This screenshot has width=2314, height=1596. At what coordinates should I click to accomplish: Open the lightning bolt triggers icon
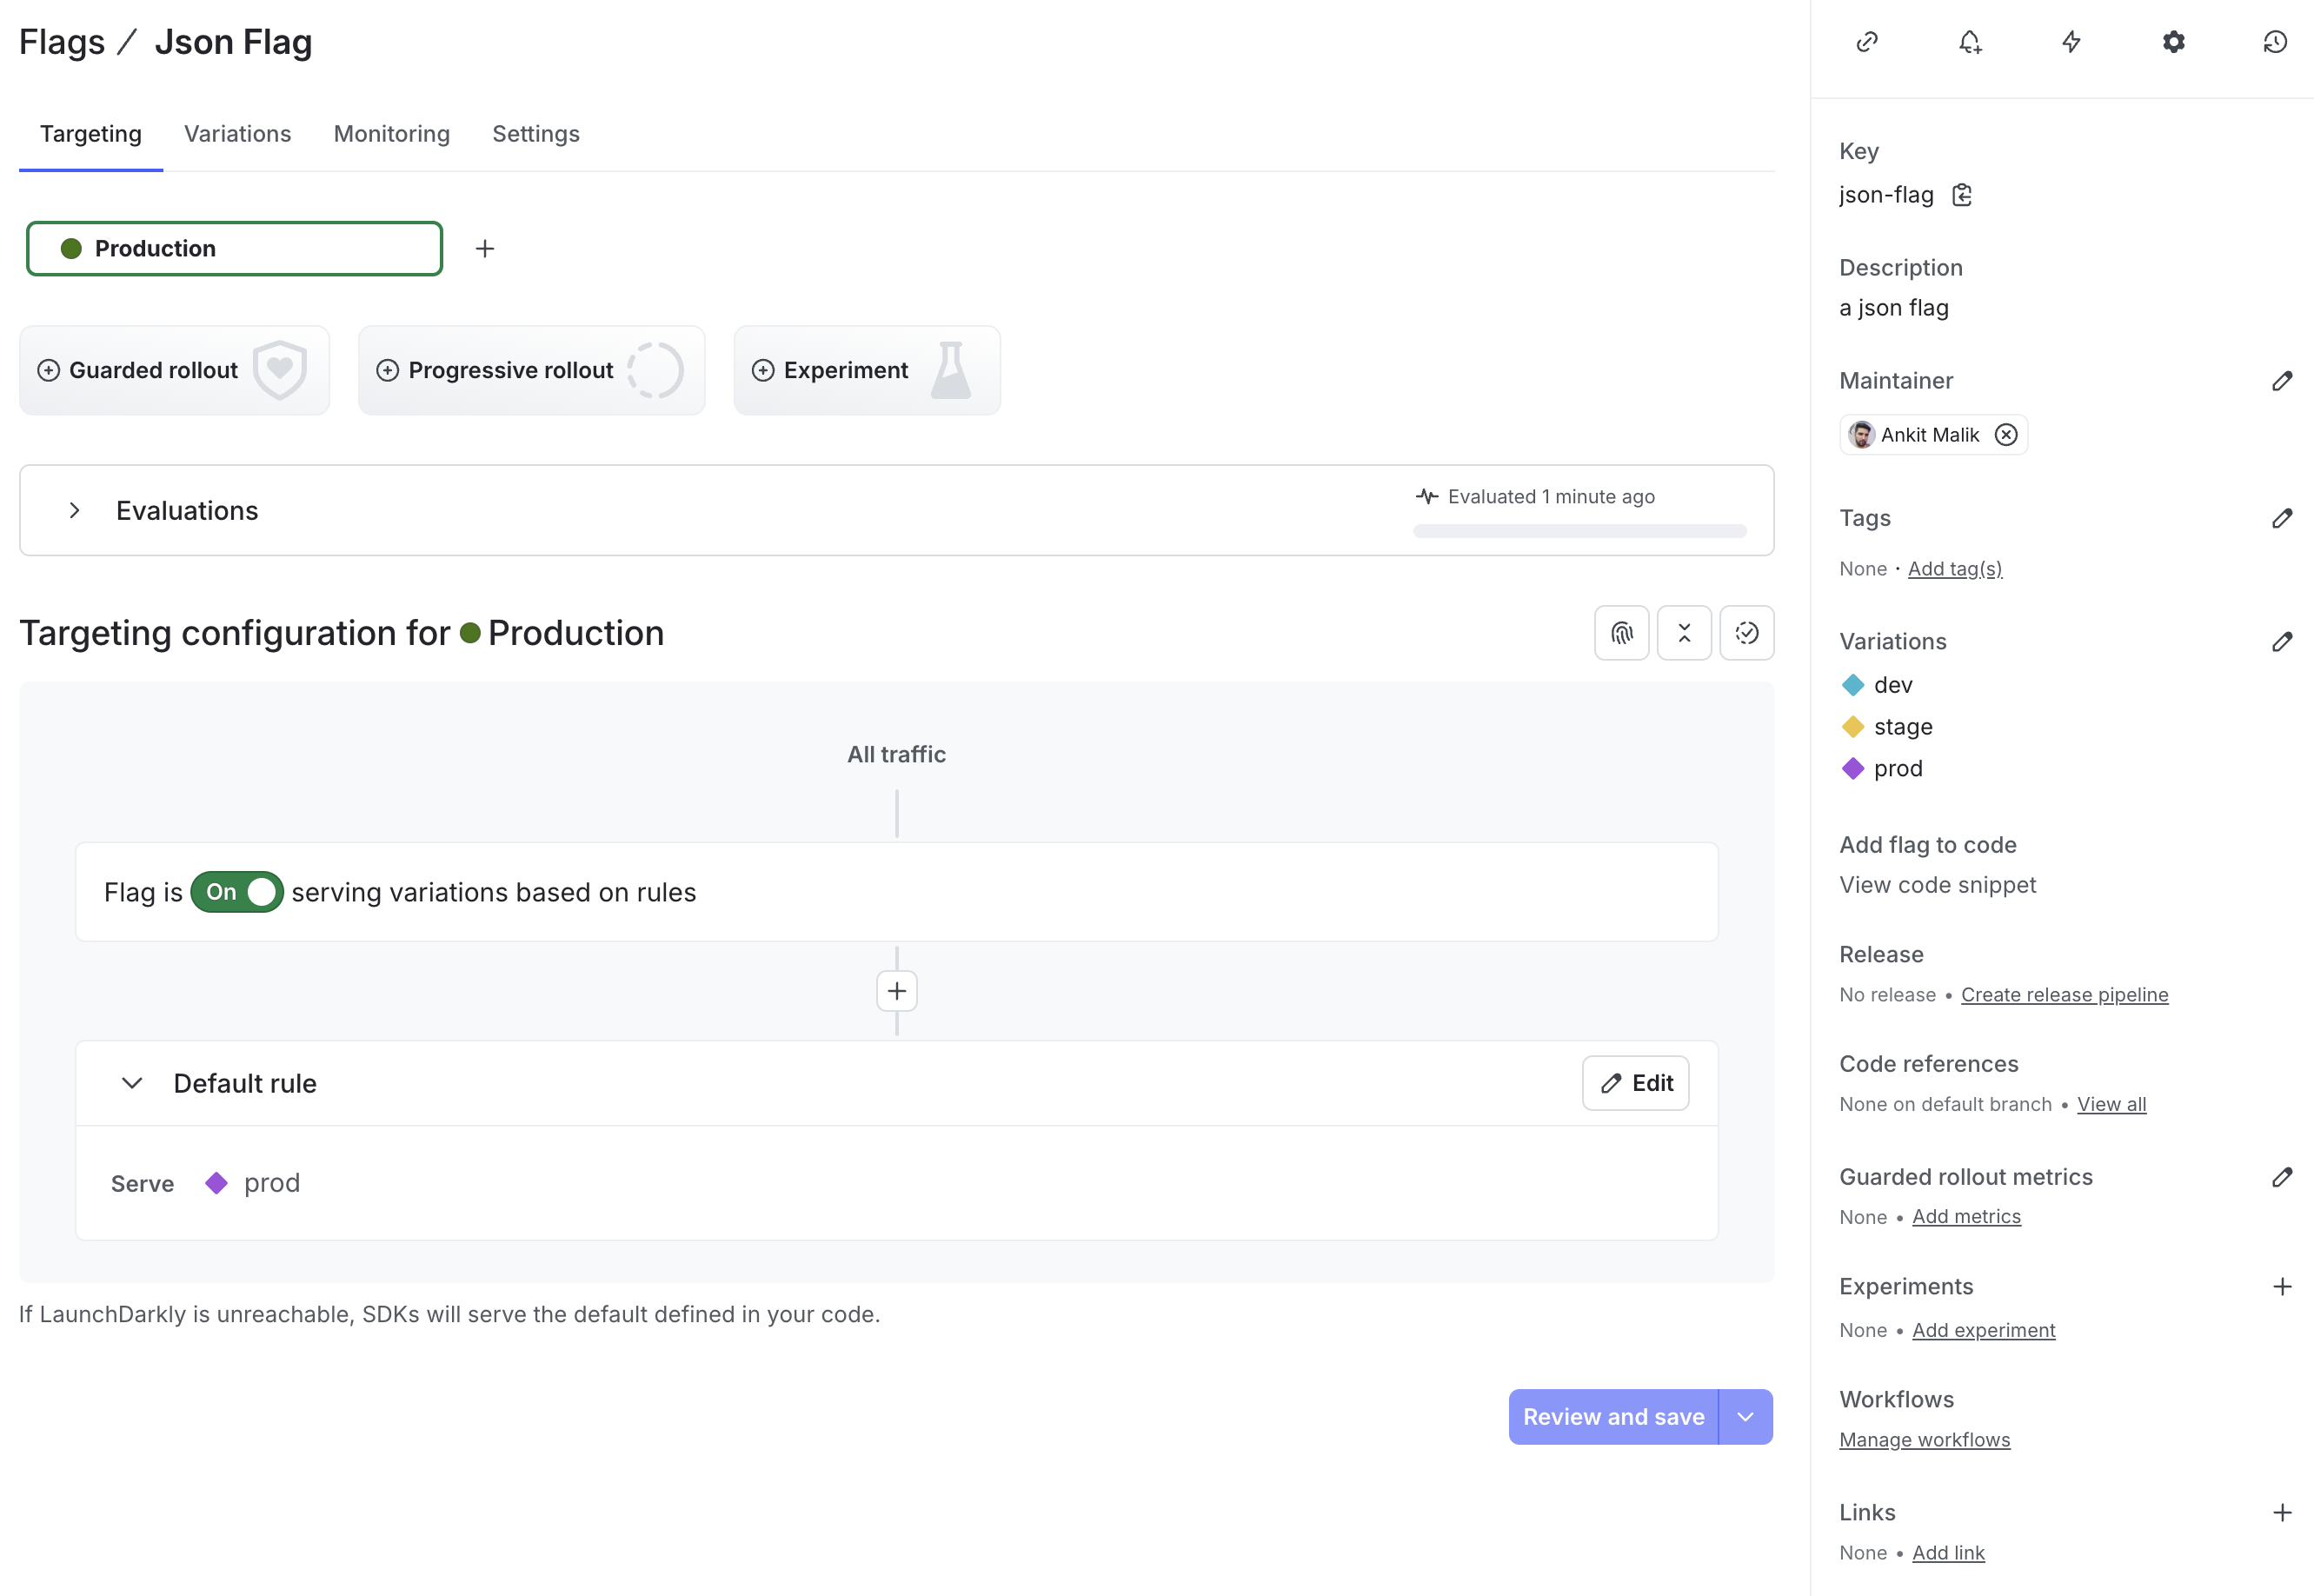(2072, 42)
